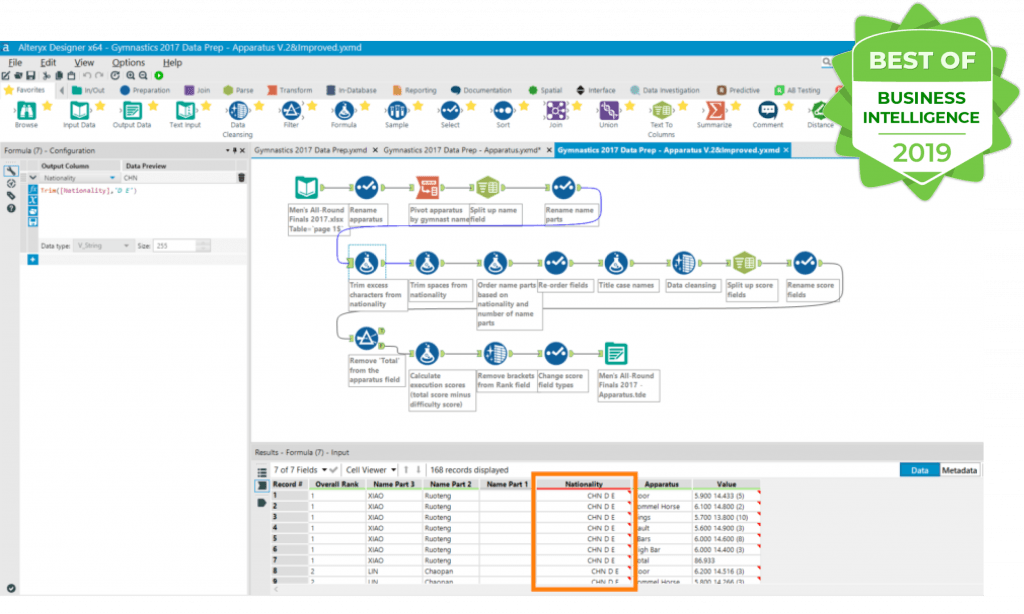Open the Spatial tool category tab

coord(545,90)
